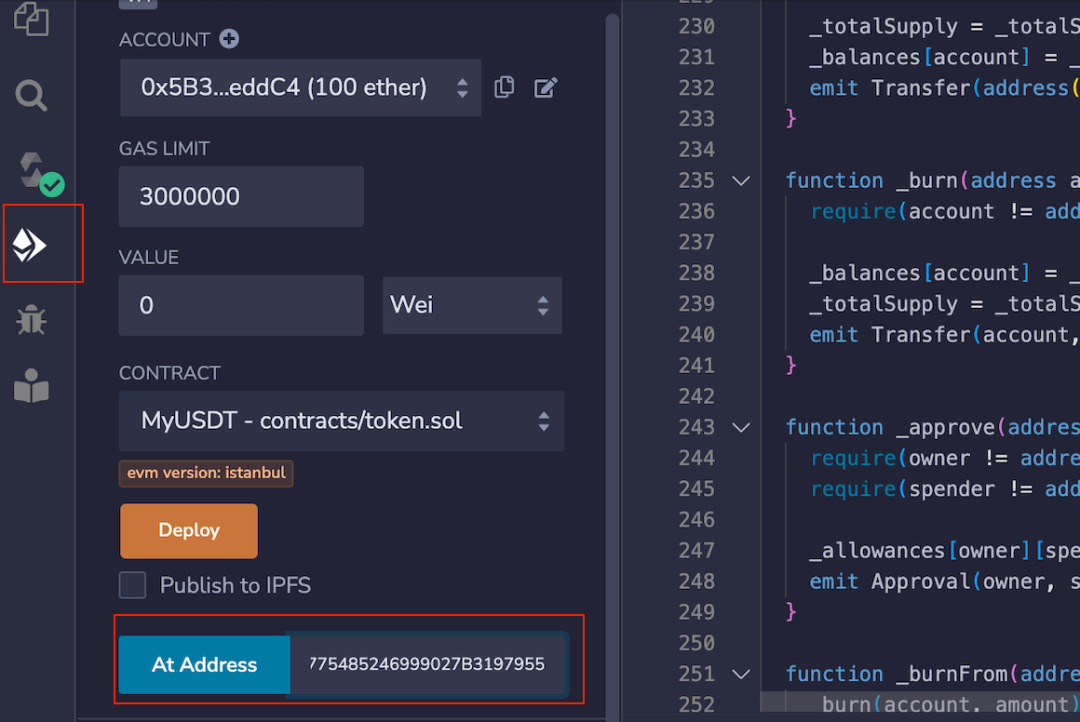
Task: Click the deploy panel vertical scrollbar
Action: pos(612,300)
